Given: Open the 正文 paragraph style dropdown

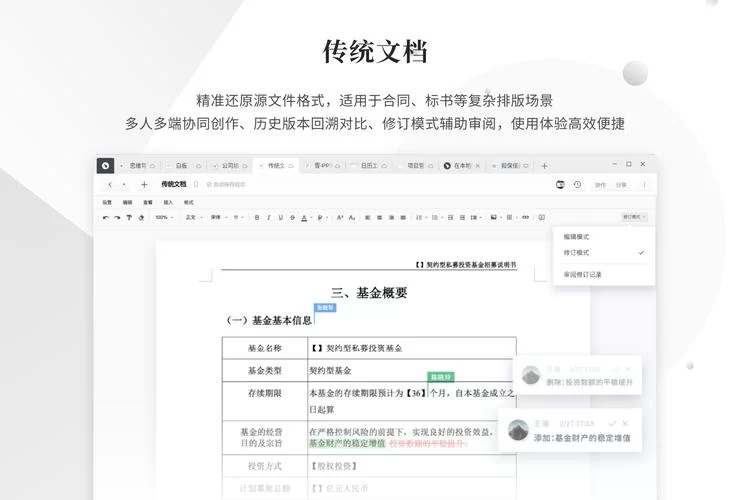Looking at the screenshot, I should 194,218.
